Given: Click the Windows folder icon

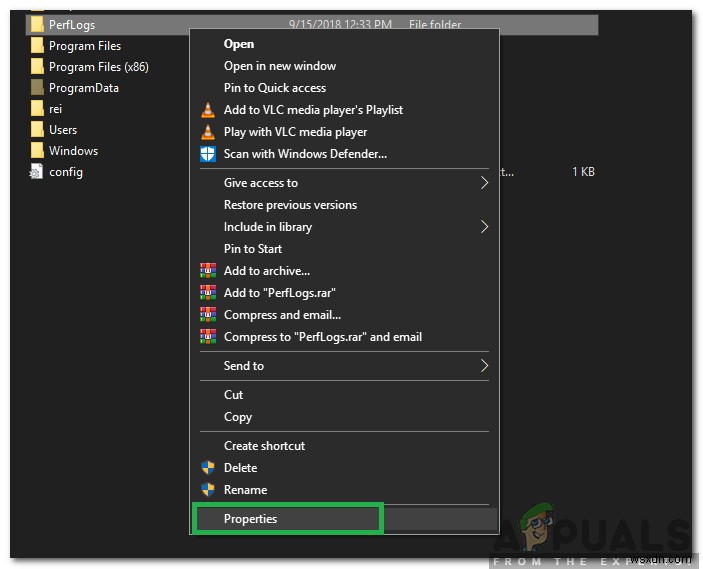Looking at the screenshot, I should pyautogui.click(x=37, y=151).
